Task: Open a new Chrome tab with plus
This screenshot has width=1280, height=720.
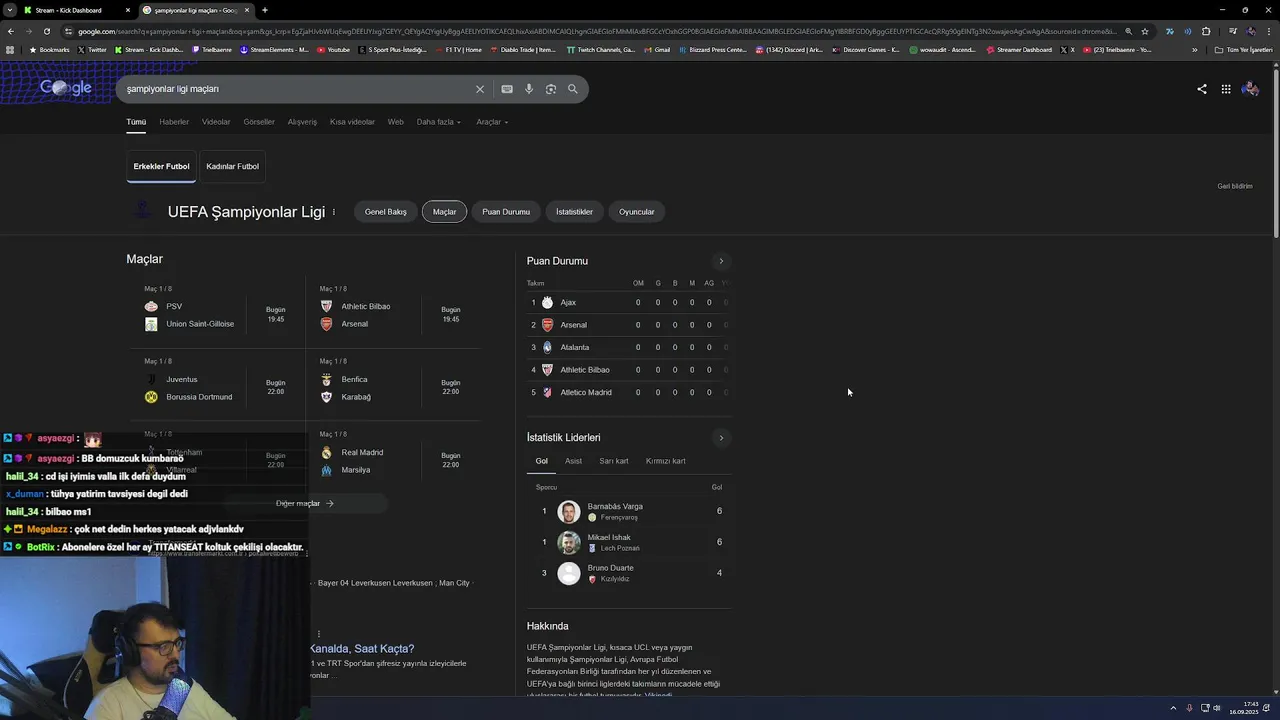Action: click(x=264, y=10)
